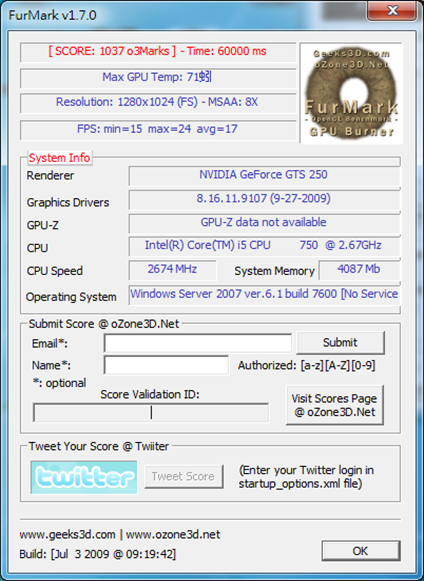Click the FPS min max avg field
The height and width of the screenshot is (581, 424).
(x=158, y=130)
